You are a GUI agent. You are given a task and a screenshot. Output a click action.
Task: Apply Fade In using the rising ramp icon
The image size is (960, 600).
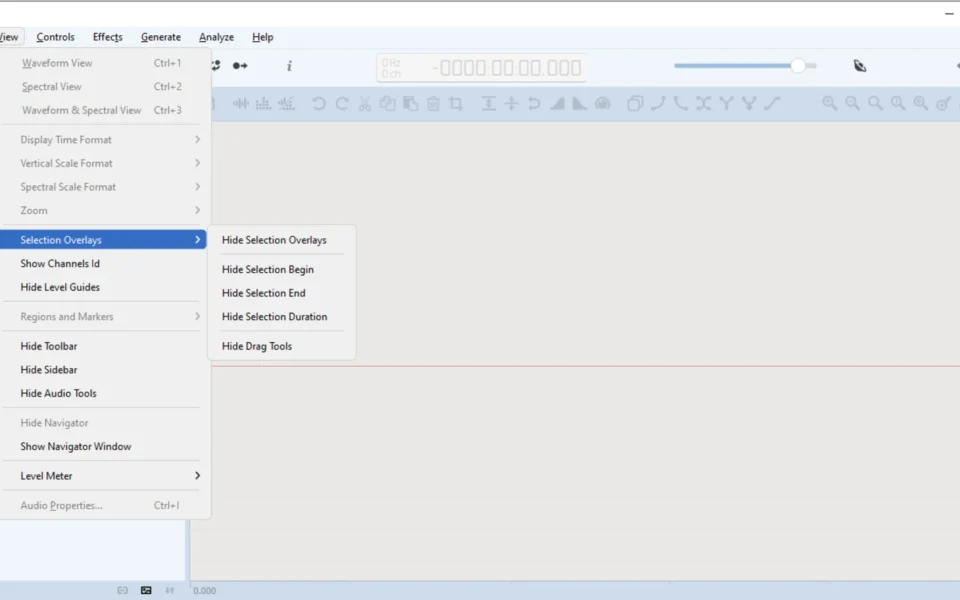click(557, 103)
